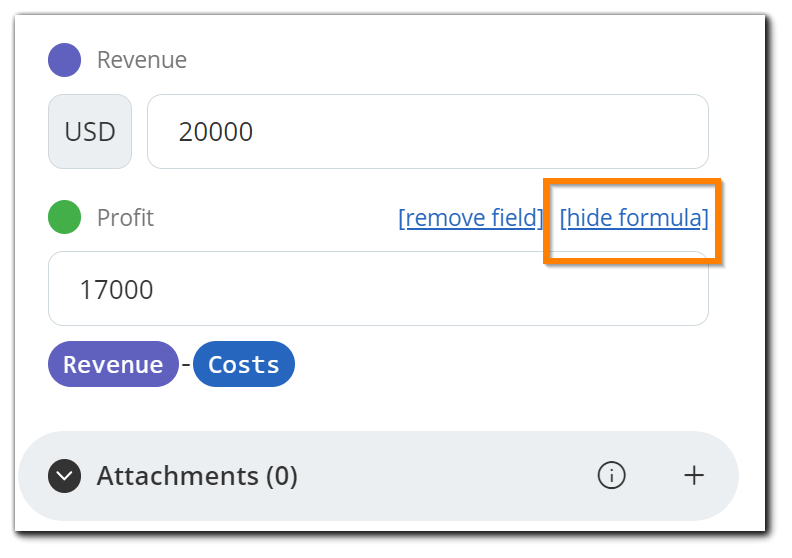Click the opening bracket of remove field
This screenshot has height=558, width=792.
click(x=402, y=218)
